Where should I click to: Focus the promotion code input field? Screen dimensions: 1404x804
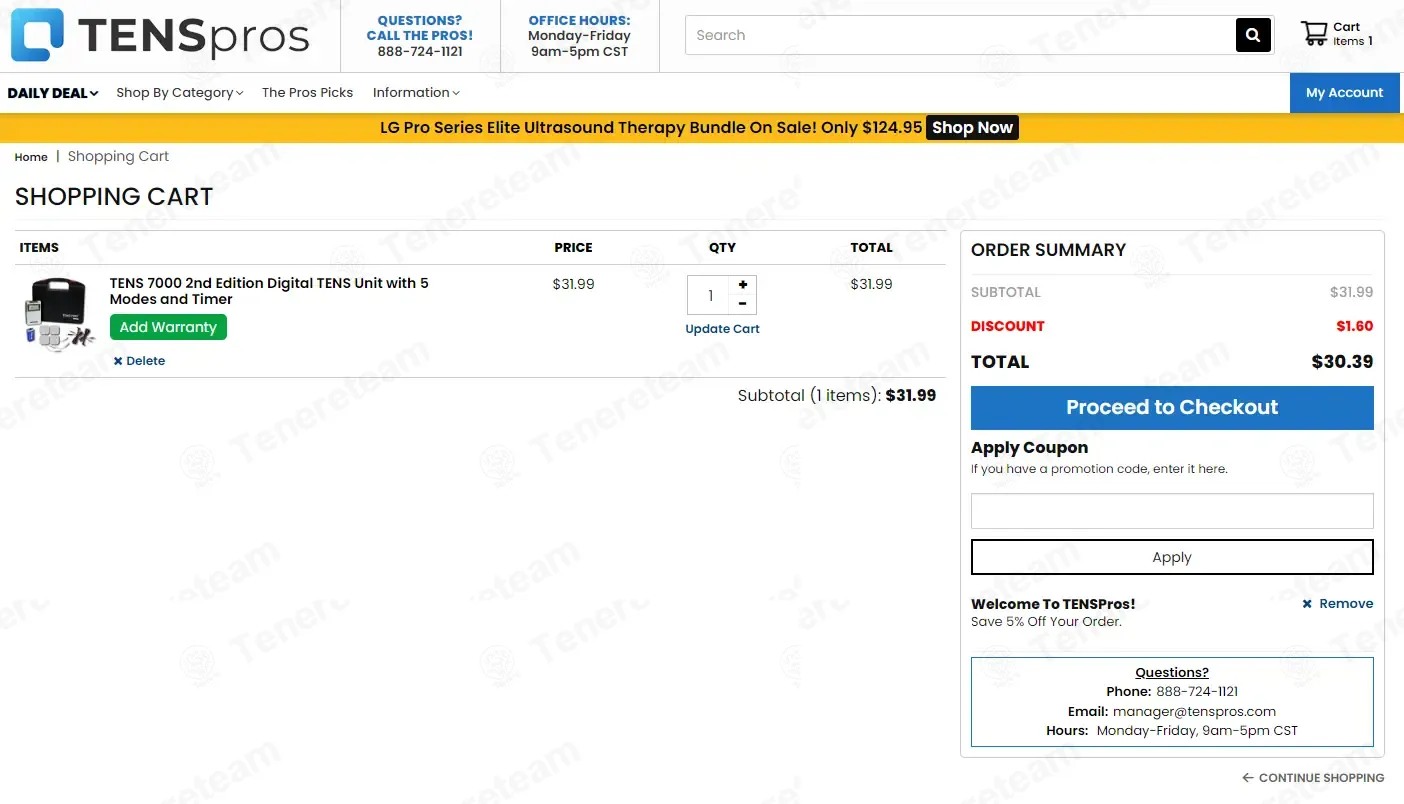[1171, 511]
